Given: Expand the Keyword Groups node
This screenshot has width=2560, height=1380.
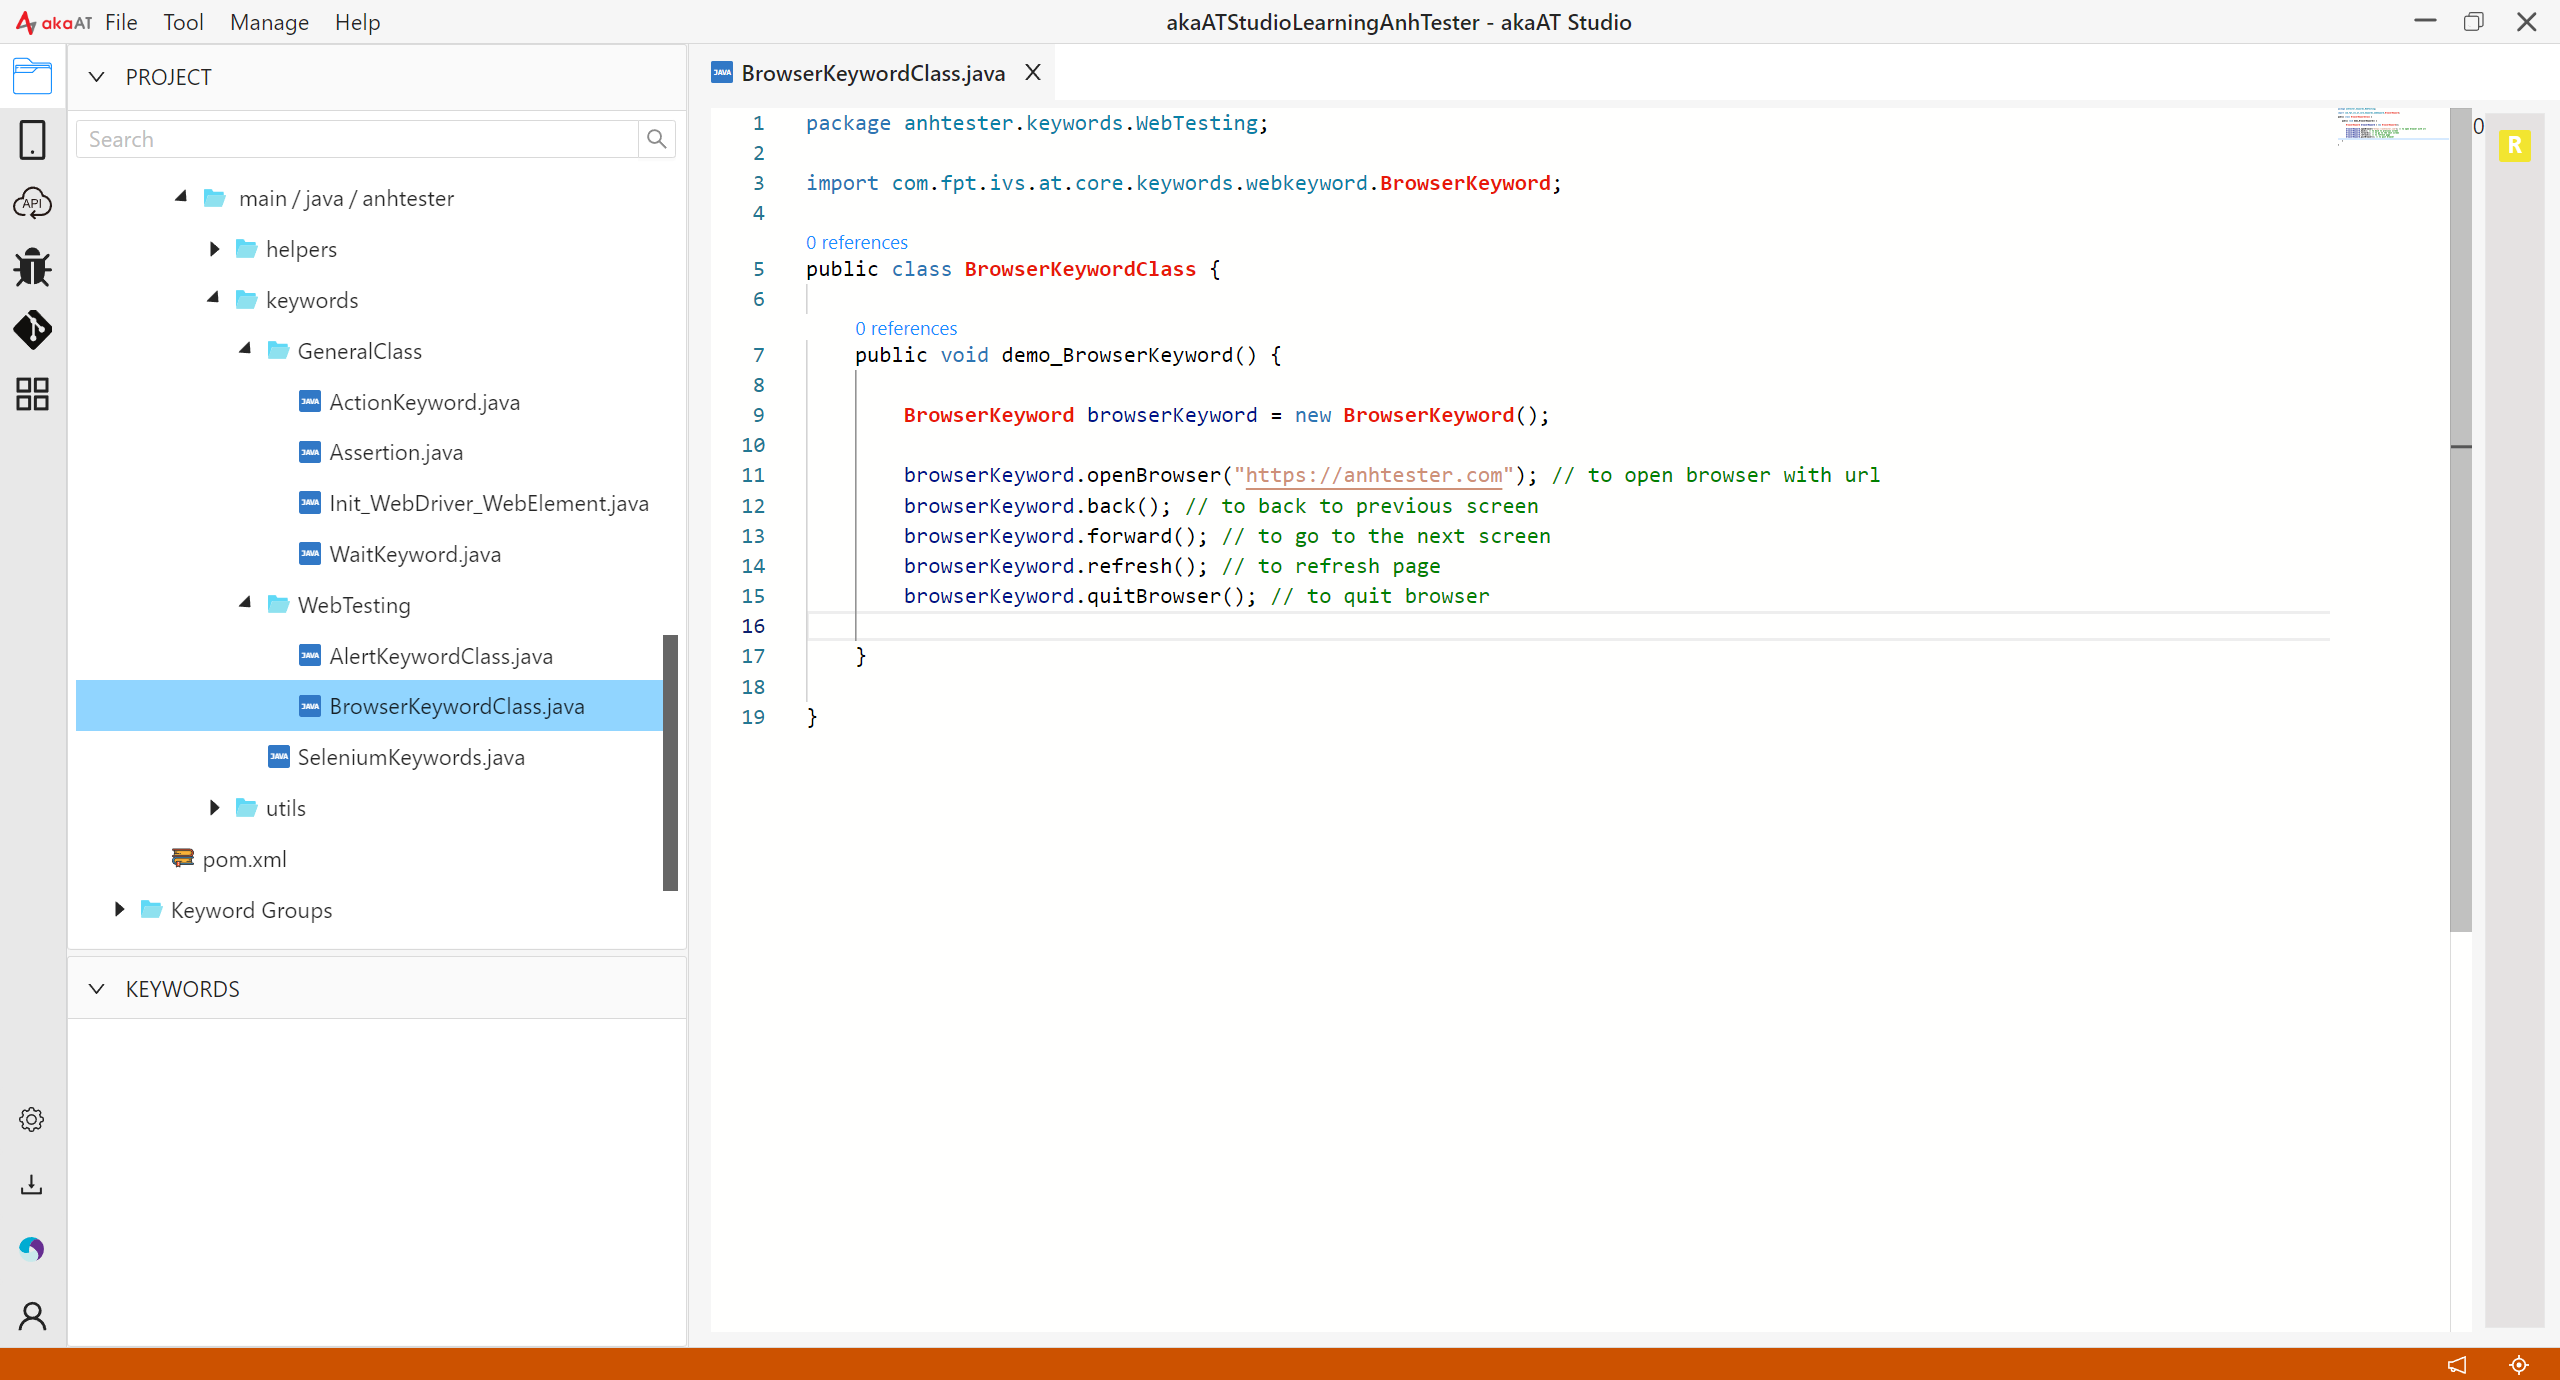Looking at the screenshot, I should point(119,909).
